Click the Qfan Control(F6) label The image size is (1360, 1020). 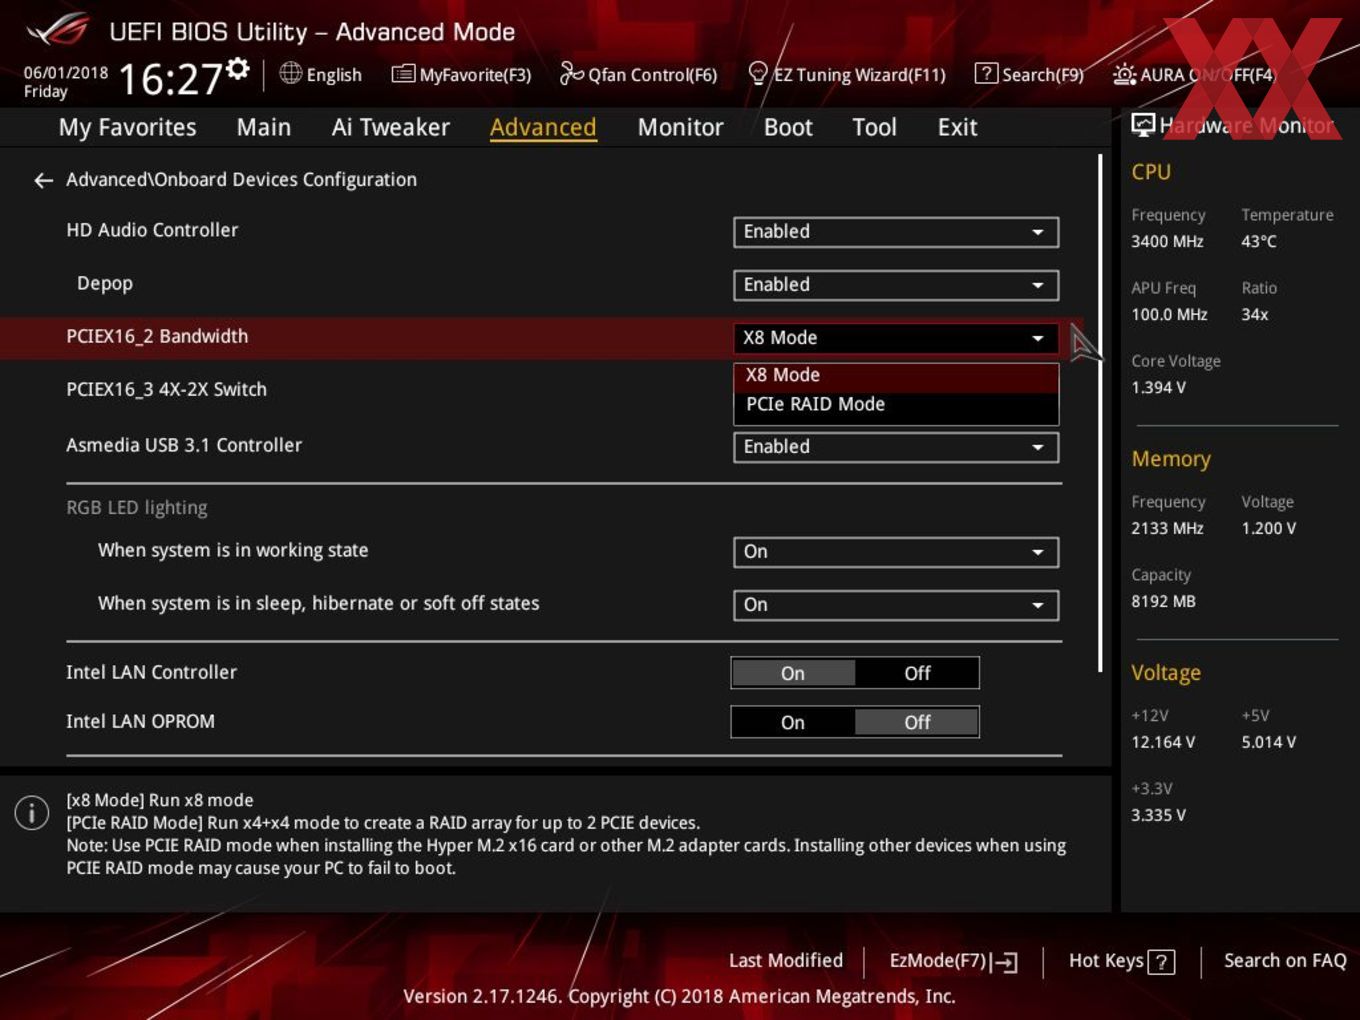tap(652, 75)
